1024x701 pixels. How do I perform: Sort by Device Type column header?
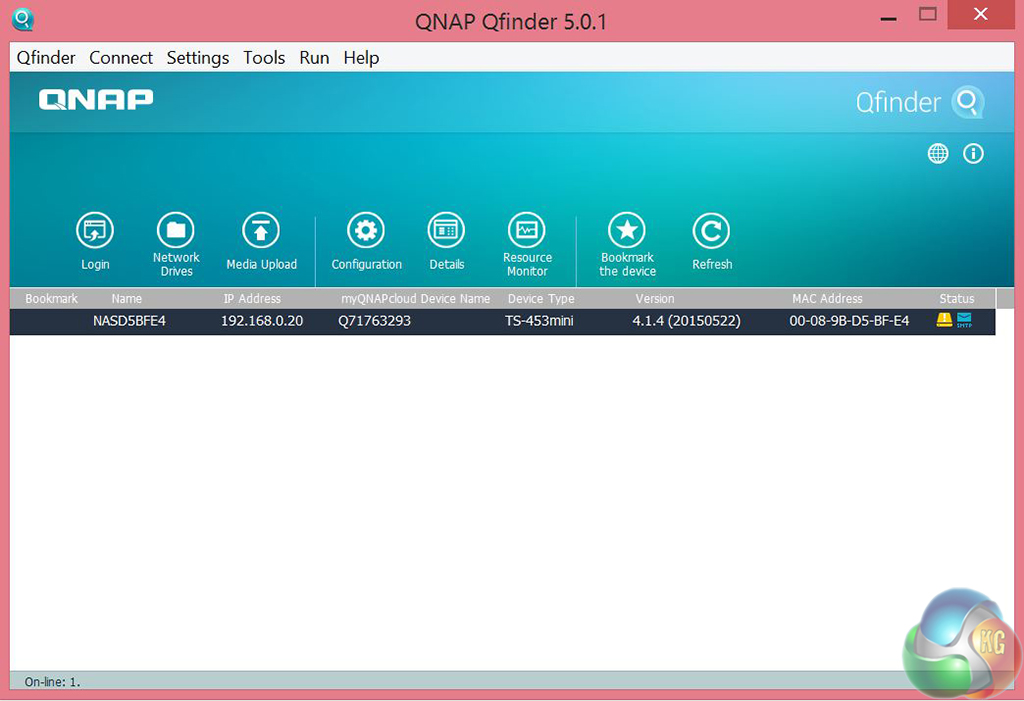pos(541,299)
